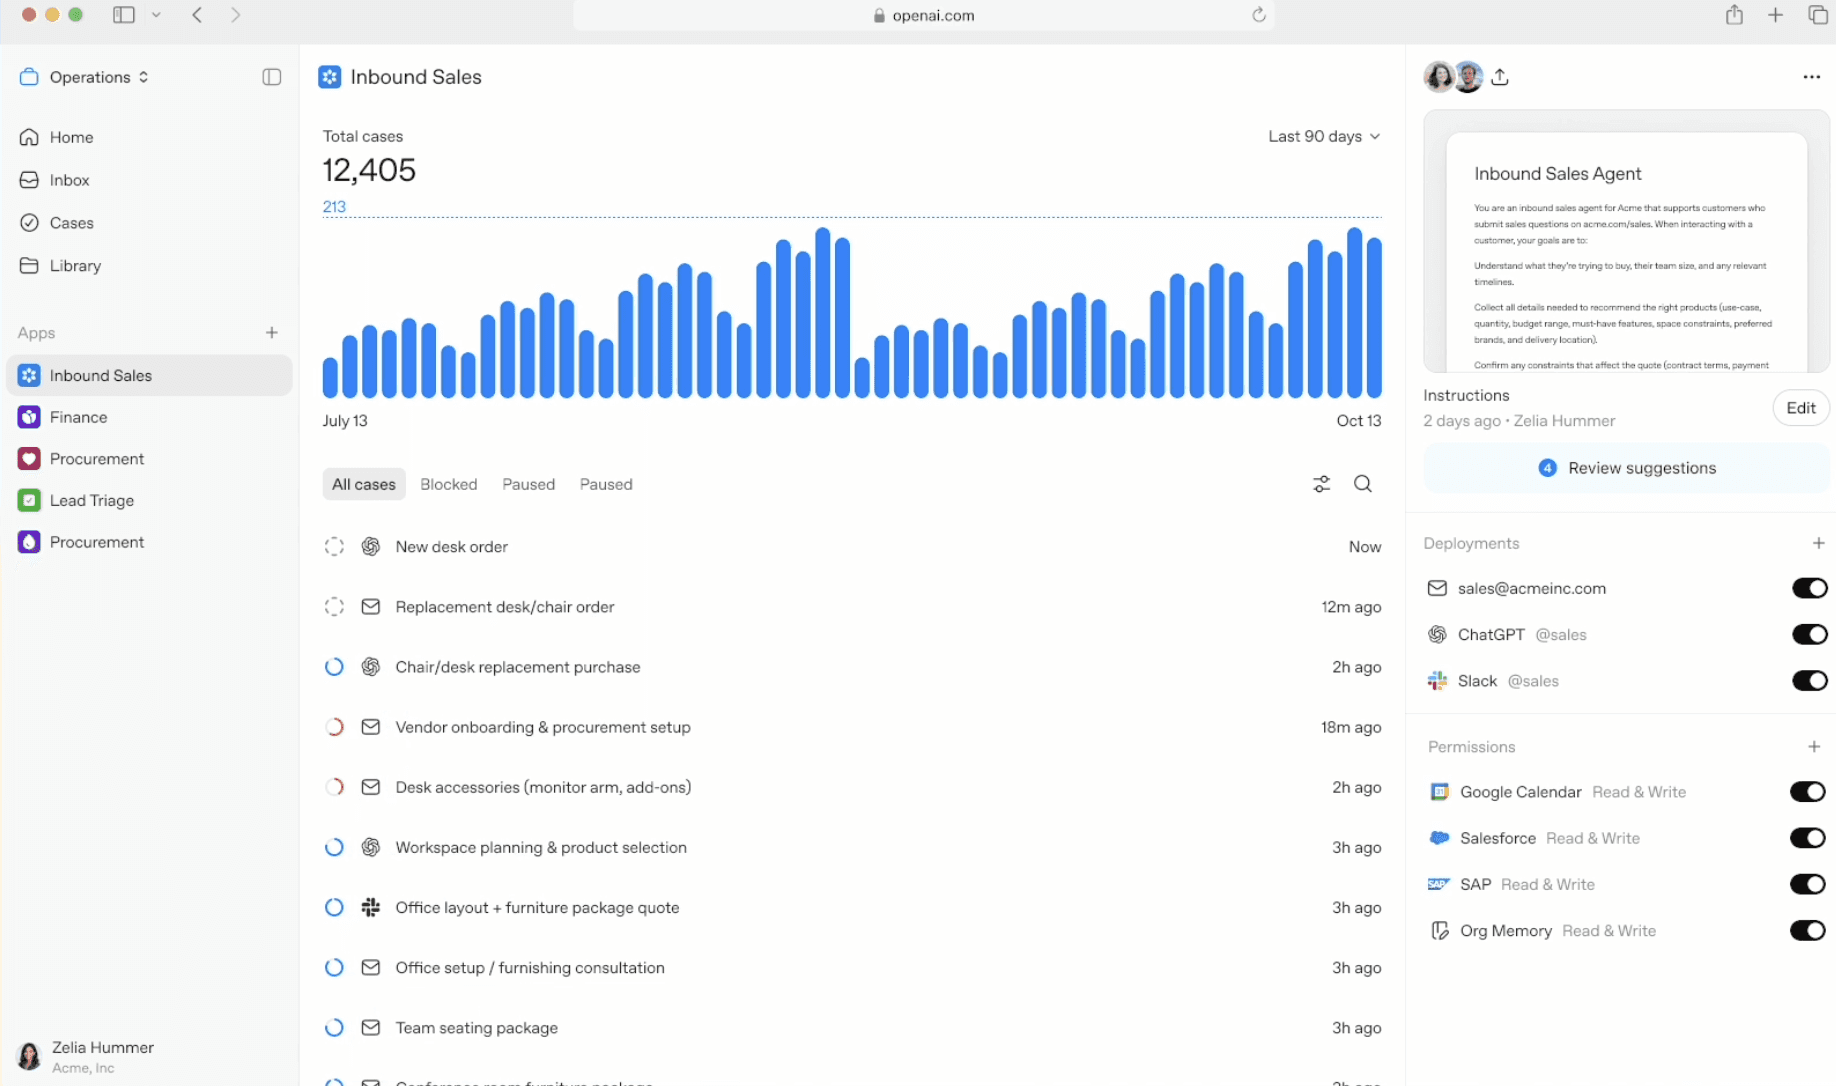Open the Lead Triage app
This screenshot has width=1836, height=1086.
pyautogui.click(x=149, y=500)
